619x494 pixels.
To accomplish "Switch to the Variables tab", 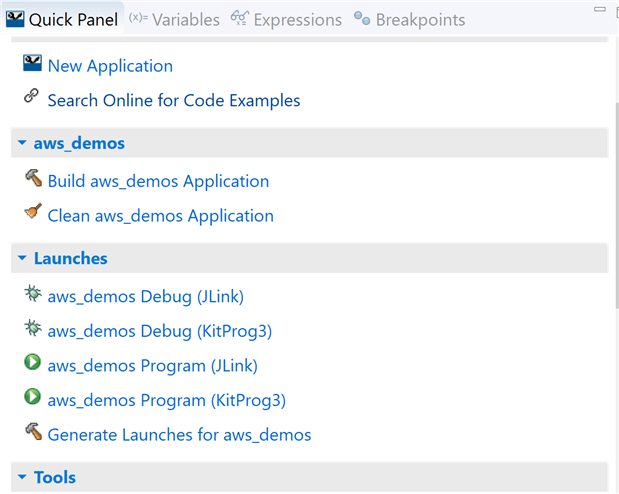I will pos(174,19).
